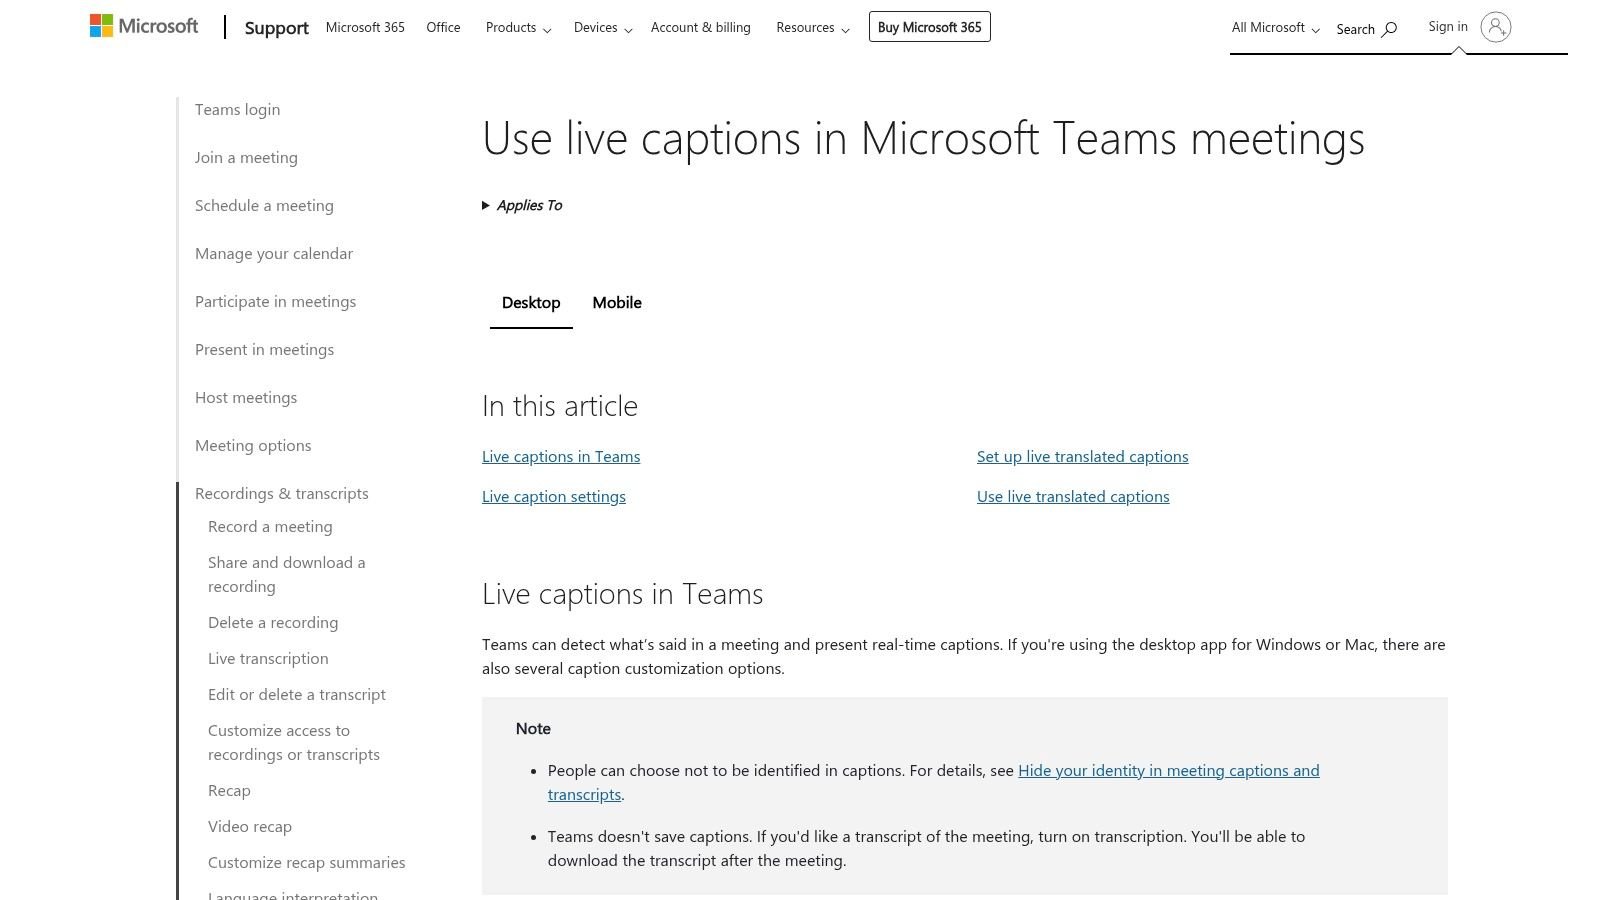Viewport: 1600px width, 900px height.
Task: Open Delete a recording sidebar item
Action: 273,623
